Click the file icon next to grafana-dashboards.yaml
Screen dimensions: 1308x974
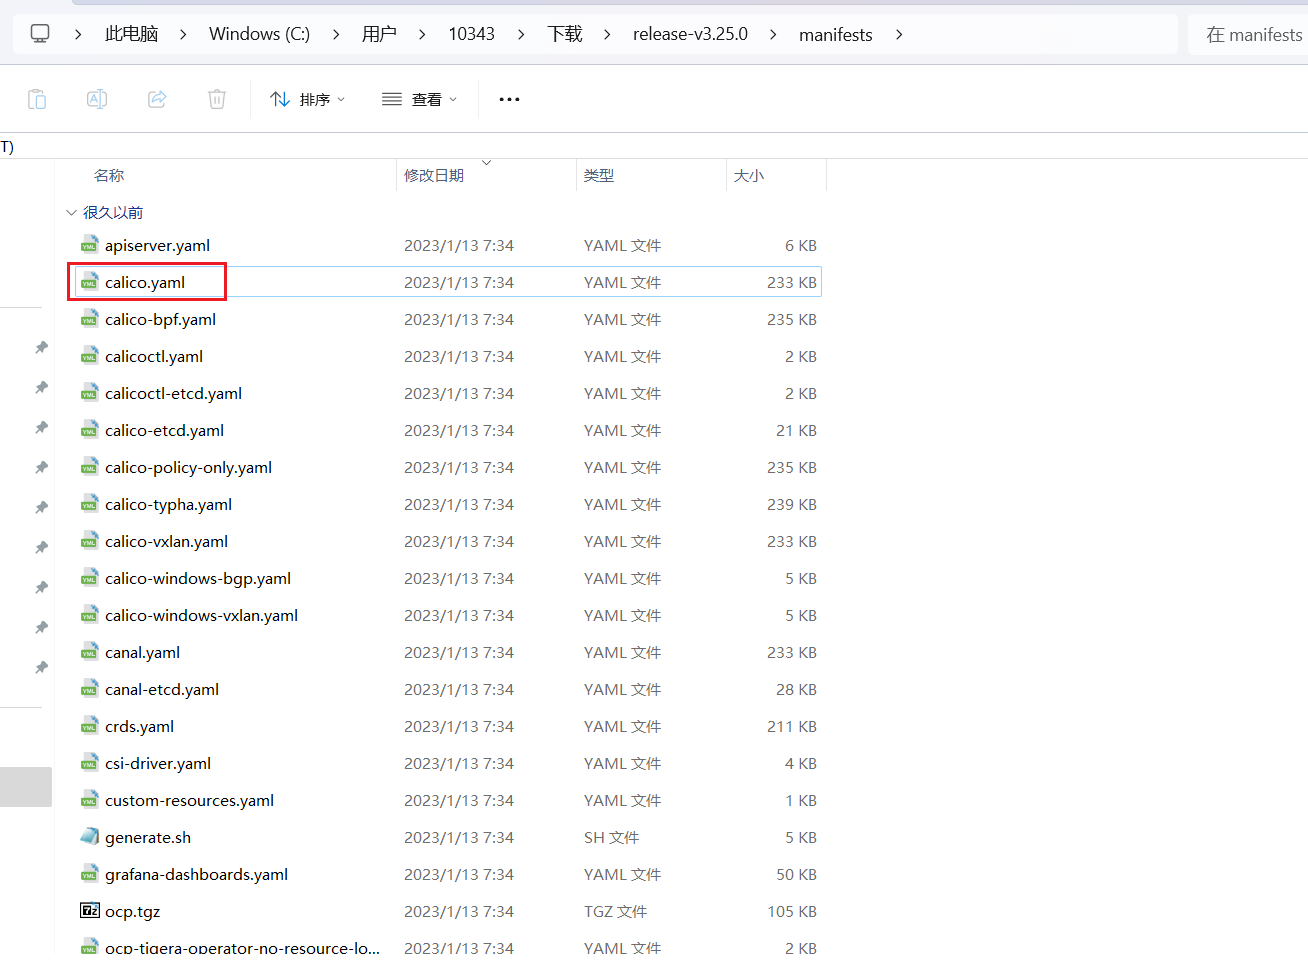click(89, 874)
